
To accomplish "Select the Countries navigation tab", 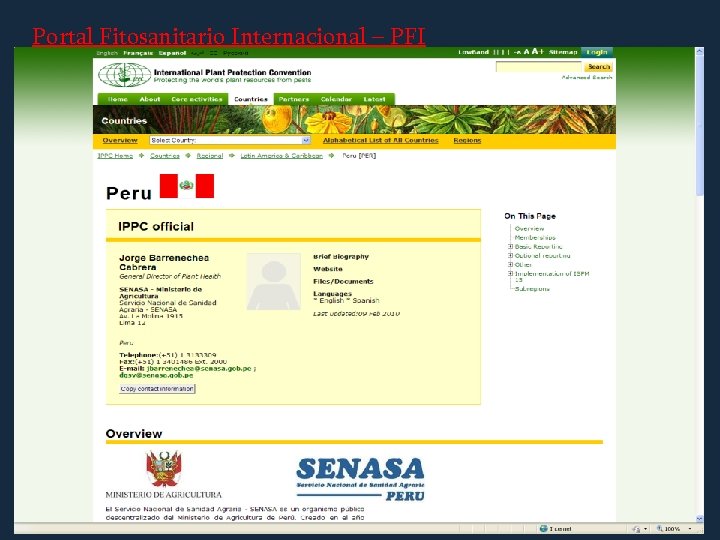I will point(251,99).
